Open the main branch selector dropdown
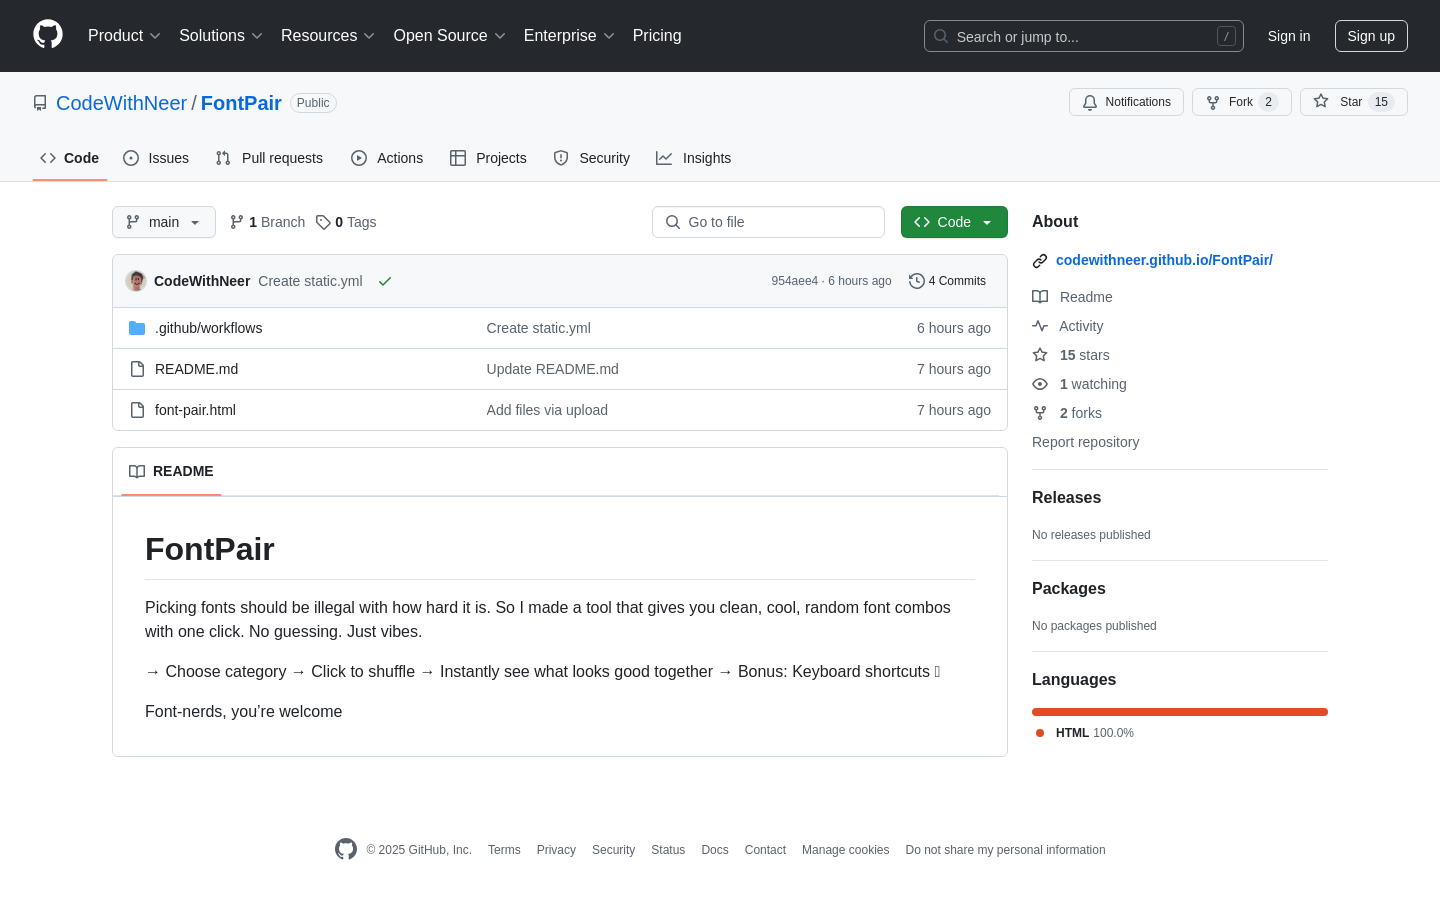Screen dimensions: 1440x900 pyautogui.click(x=164, y=222)
